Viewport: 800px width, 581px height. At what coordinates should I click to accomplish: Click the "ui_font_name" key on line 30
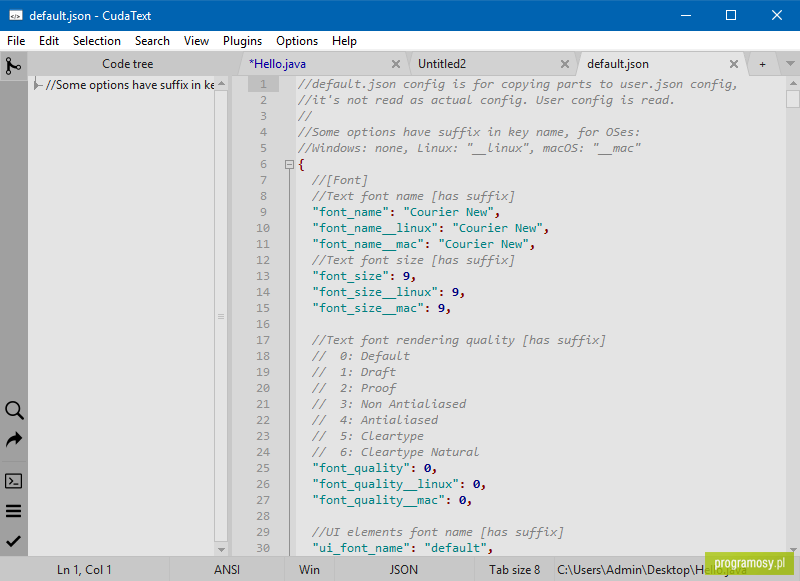click(x=361, y=548)
